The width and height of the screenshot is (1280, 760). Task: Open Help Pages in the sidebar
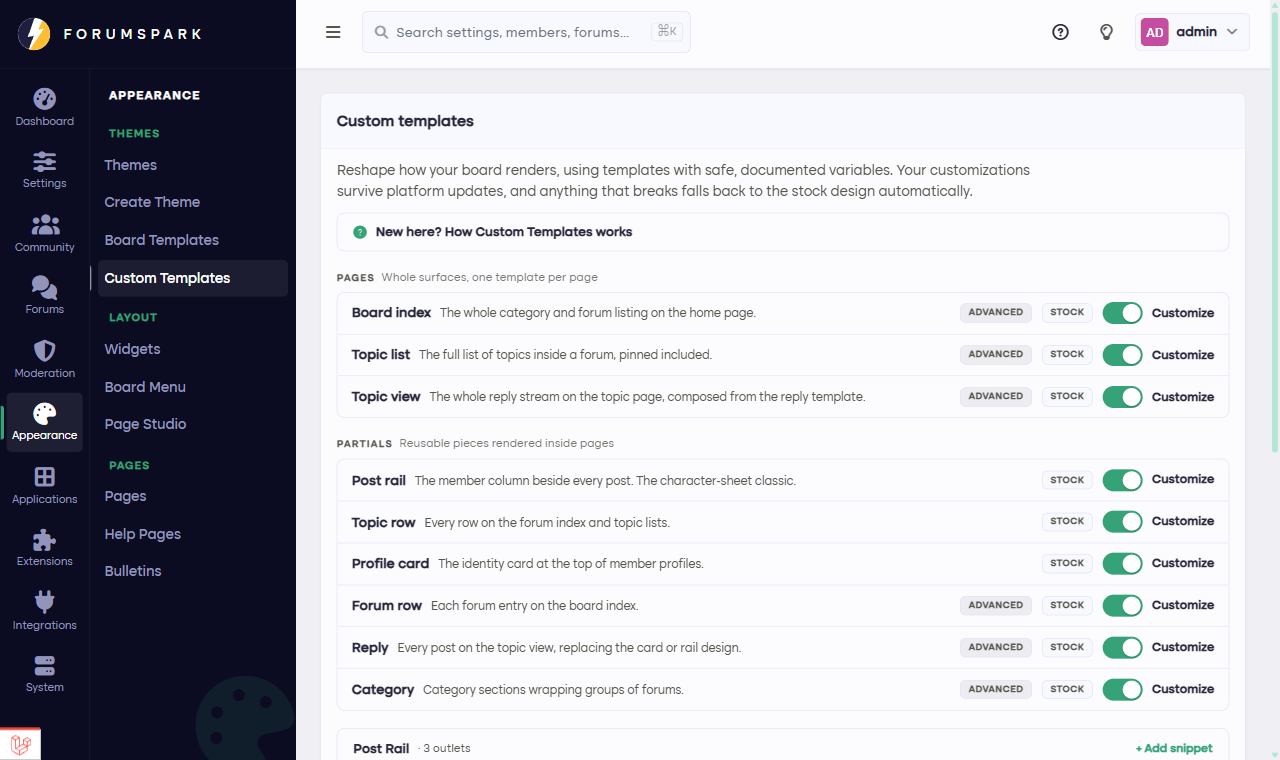[x=143, y=534]
